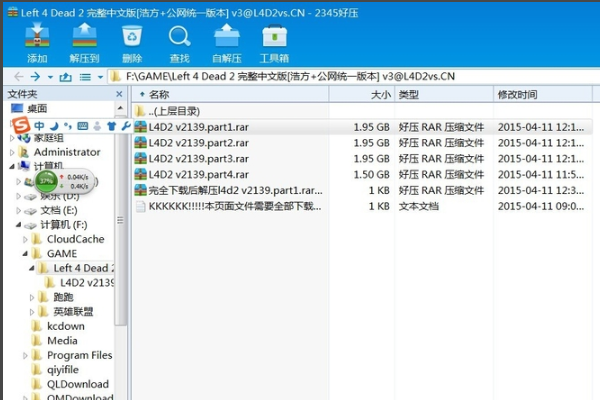Open the 工具箱 (Toolbox) icon

[x=274, y=42]
